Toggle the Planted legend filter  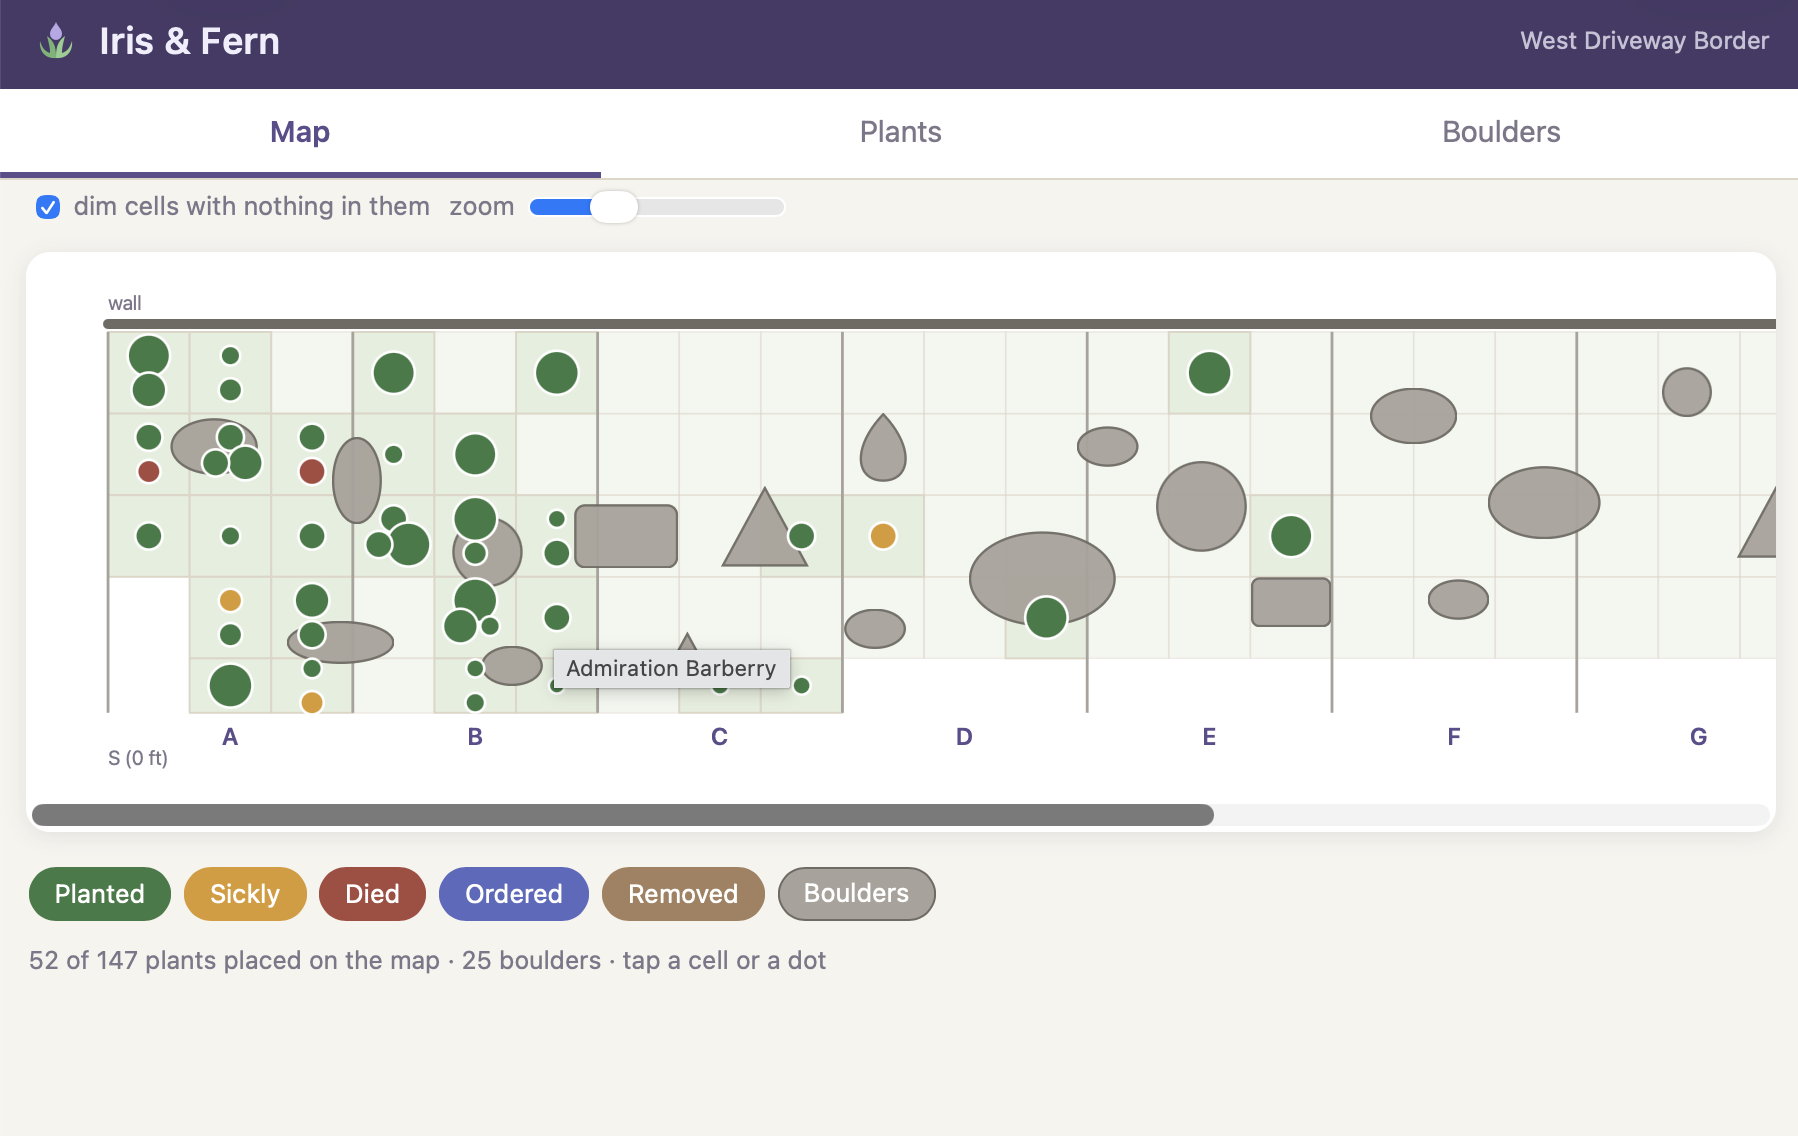(x=100, y=894)
